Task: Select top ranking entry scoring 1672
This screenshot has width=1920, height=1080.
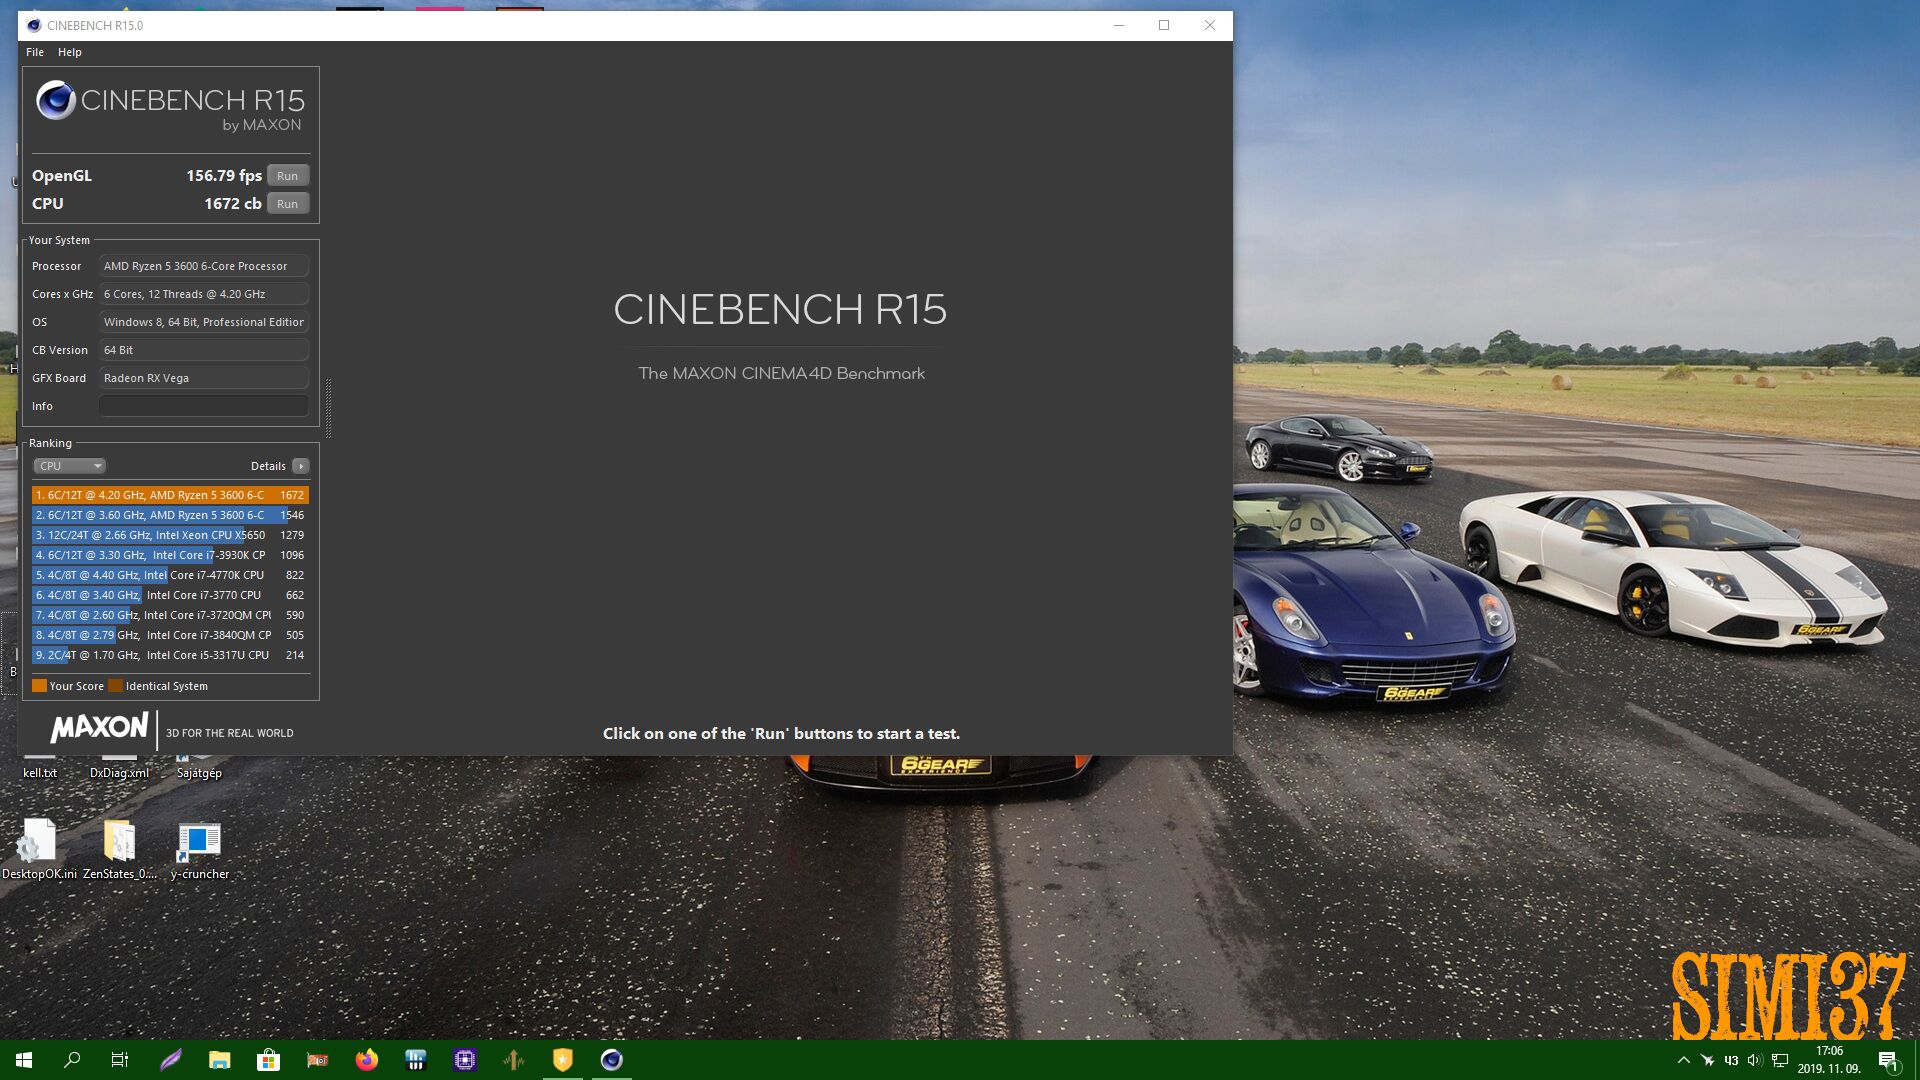Action: click(x=170, y=495)
